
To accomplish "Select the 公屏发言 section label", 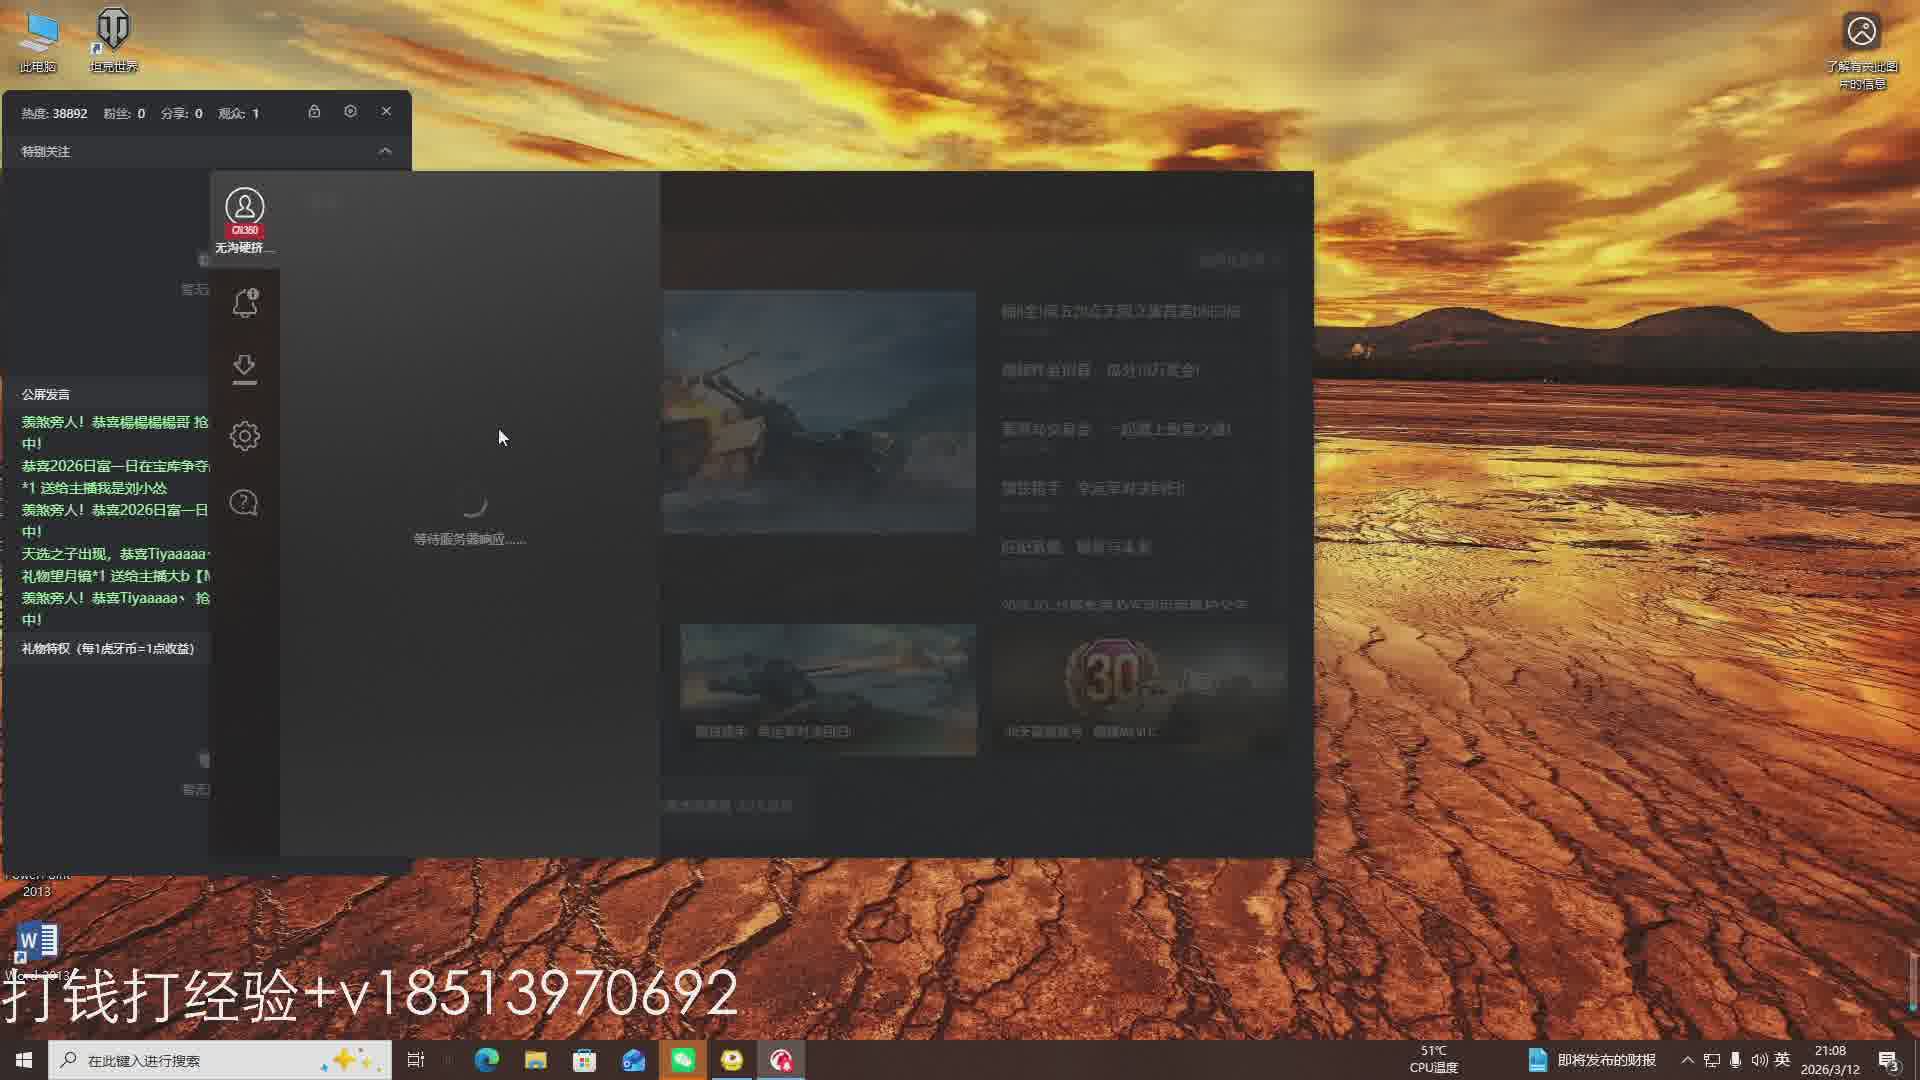I will pos(46,394).
